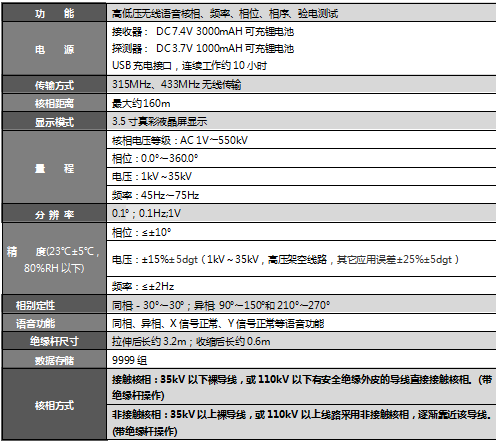
Task: Select 同相 -30°~30° phase qualification cell
Action: click(x=301, y=304)
